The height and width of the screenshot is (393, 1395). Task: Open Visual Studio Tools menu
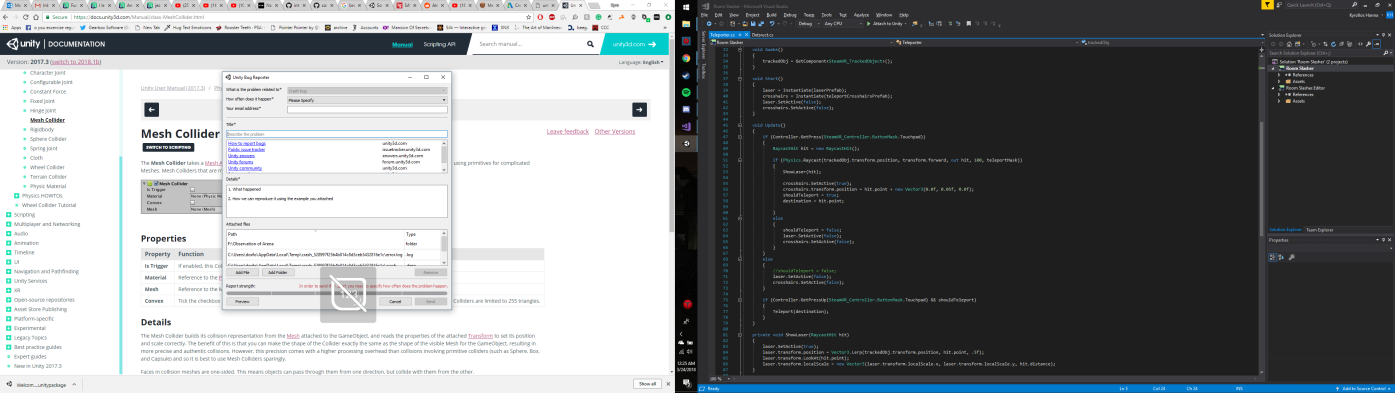tap(827, 15)
